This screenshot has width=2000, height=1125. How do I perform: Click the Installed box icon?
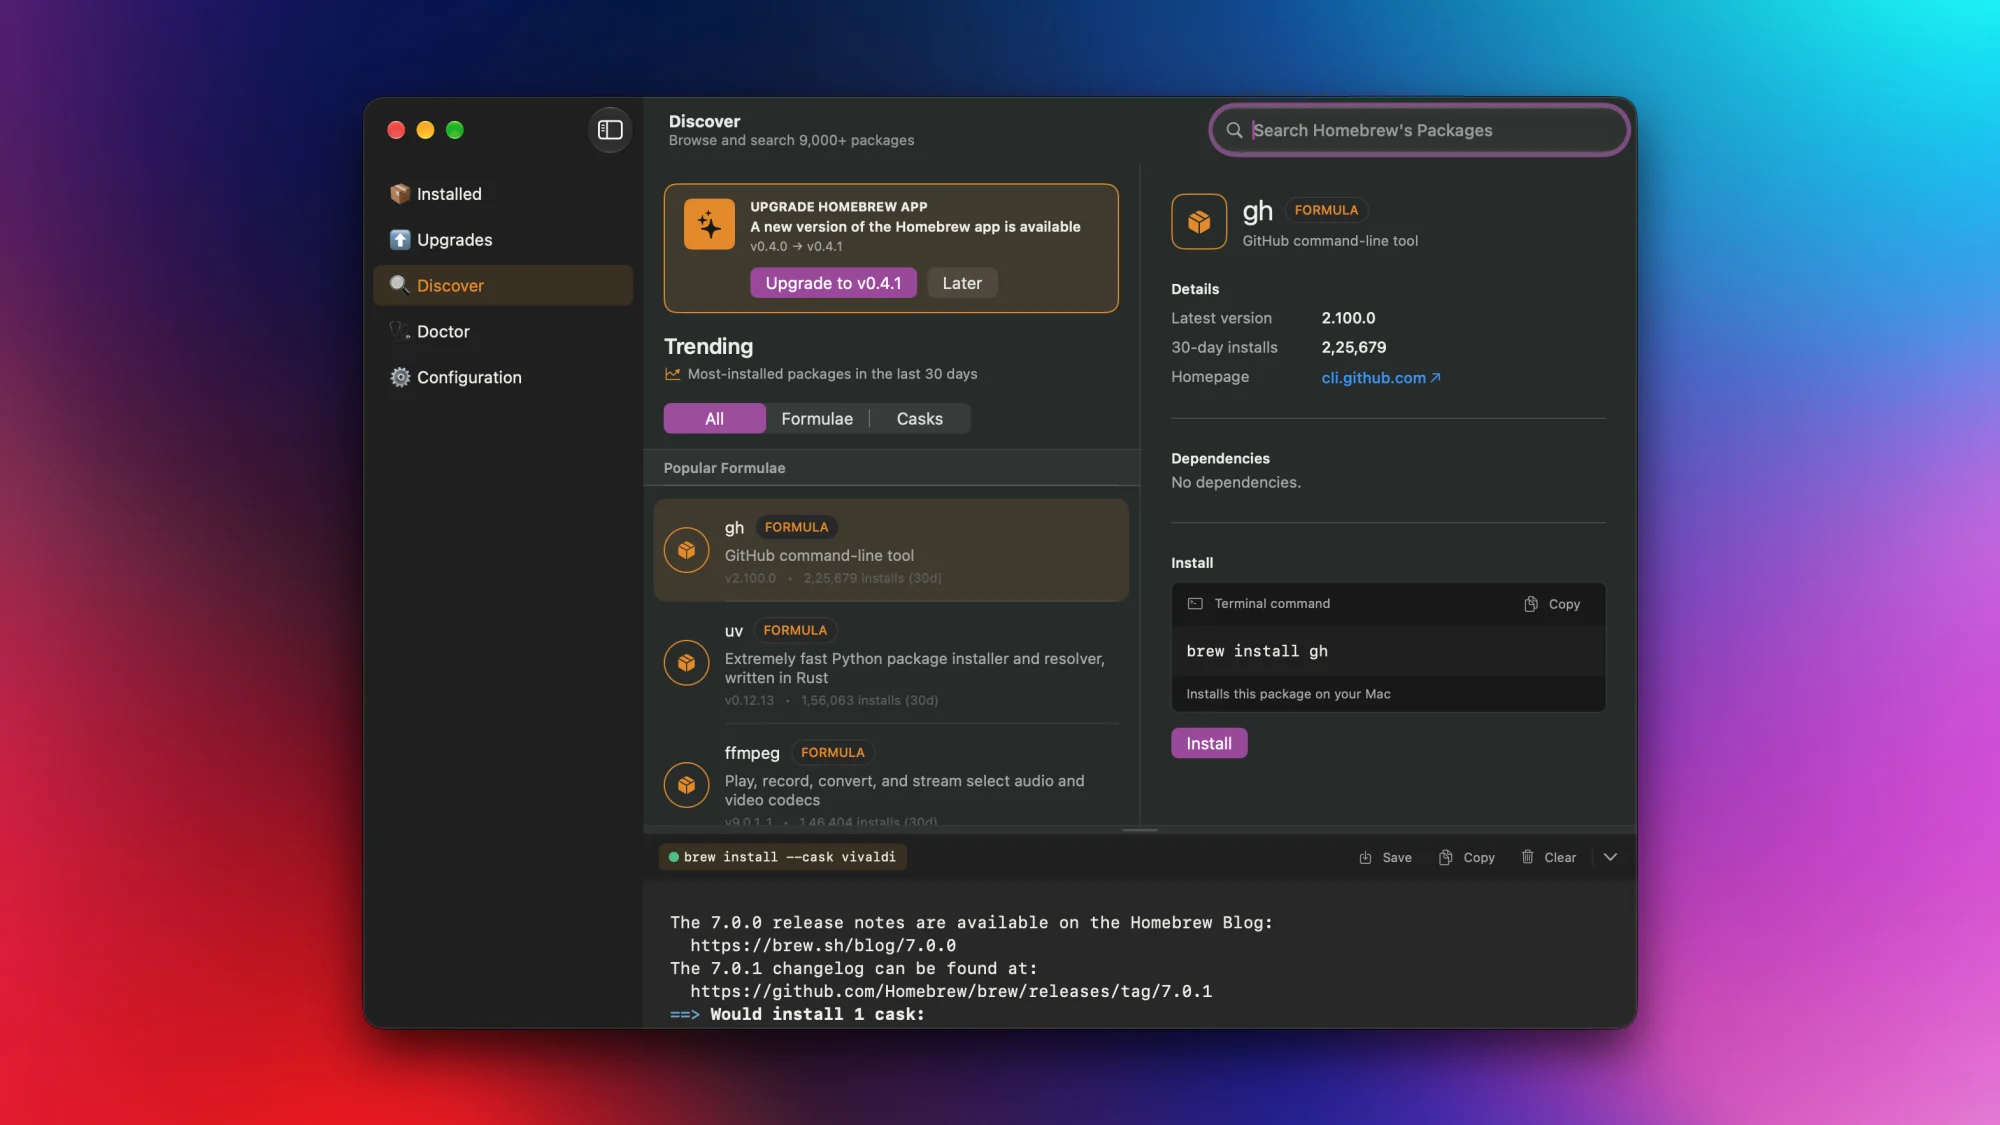point(400,194)
